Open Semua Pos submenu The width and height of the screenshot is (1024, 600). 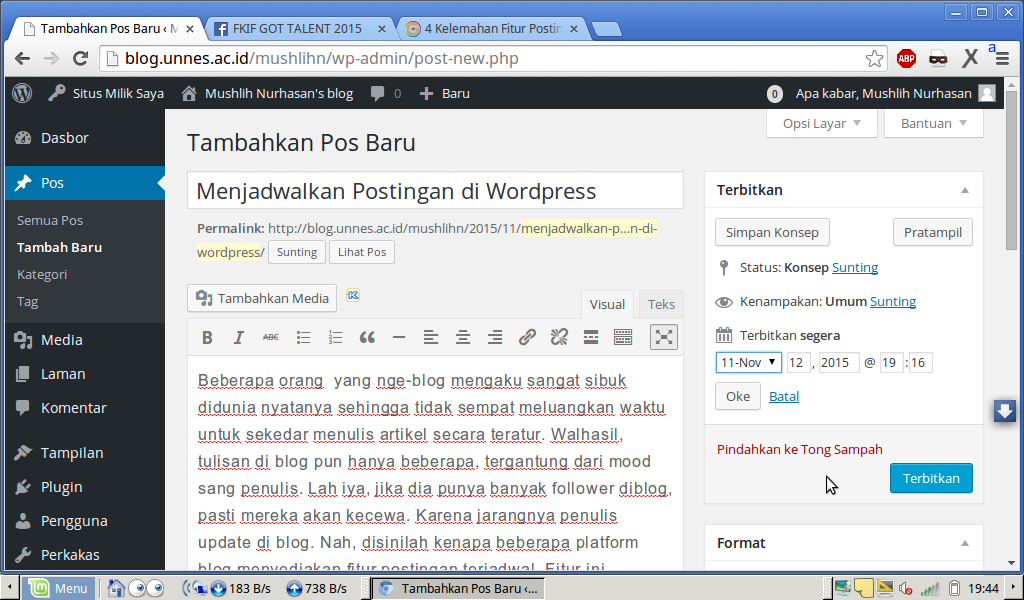click(x=50, y=221)
